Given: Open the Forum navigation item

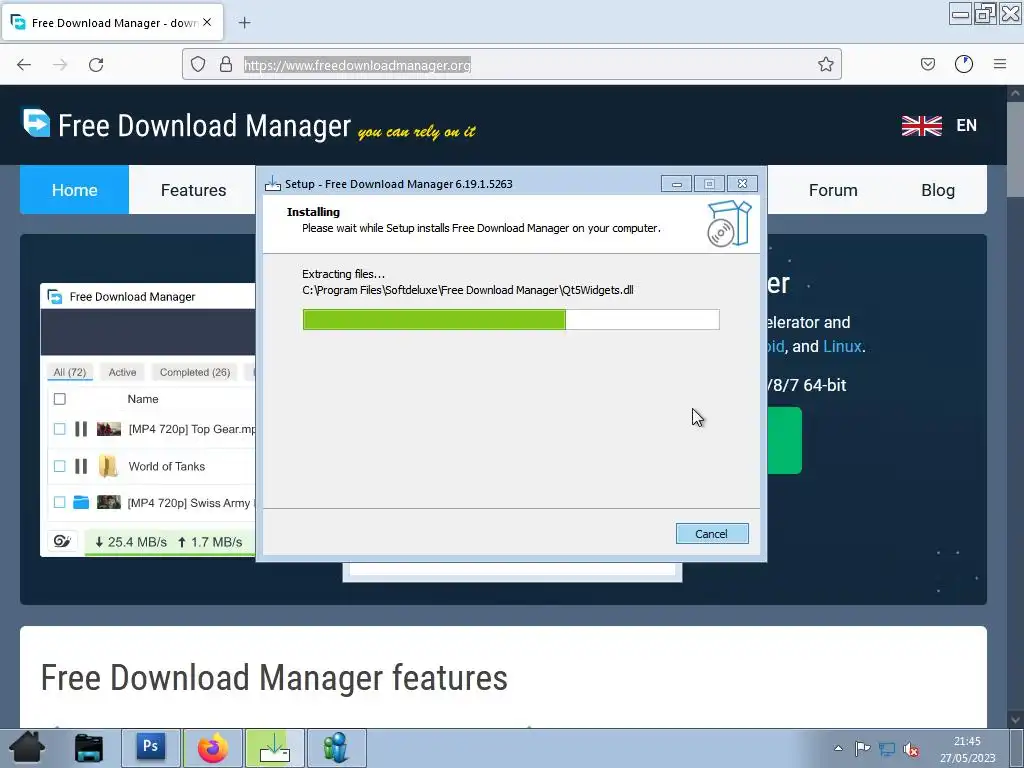Looking at the screenshot, I should (x=833, y=190).
